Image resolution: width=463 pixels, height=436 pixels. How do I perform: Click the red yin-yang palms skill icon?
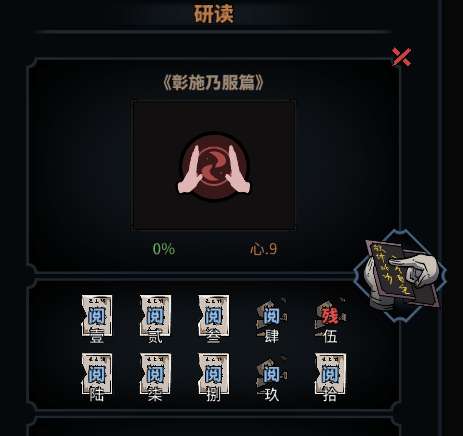(214, 166)
